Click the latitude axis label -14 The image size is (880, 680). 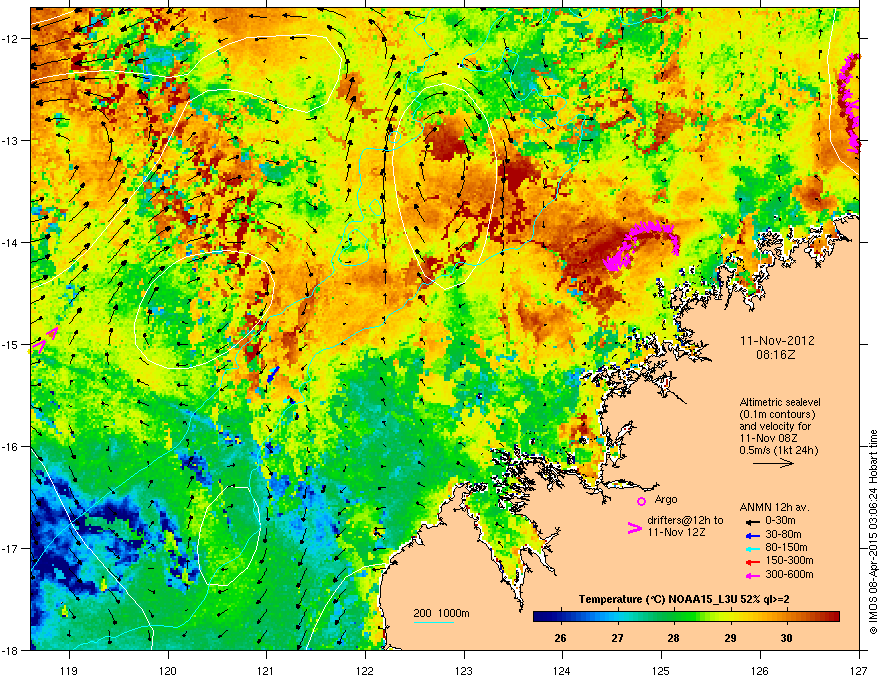point(11,242)
